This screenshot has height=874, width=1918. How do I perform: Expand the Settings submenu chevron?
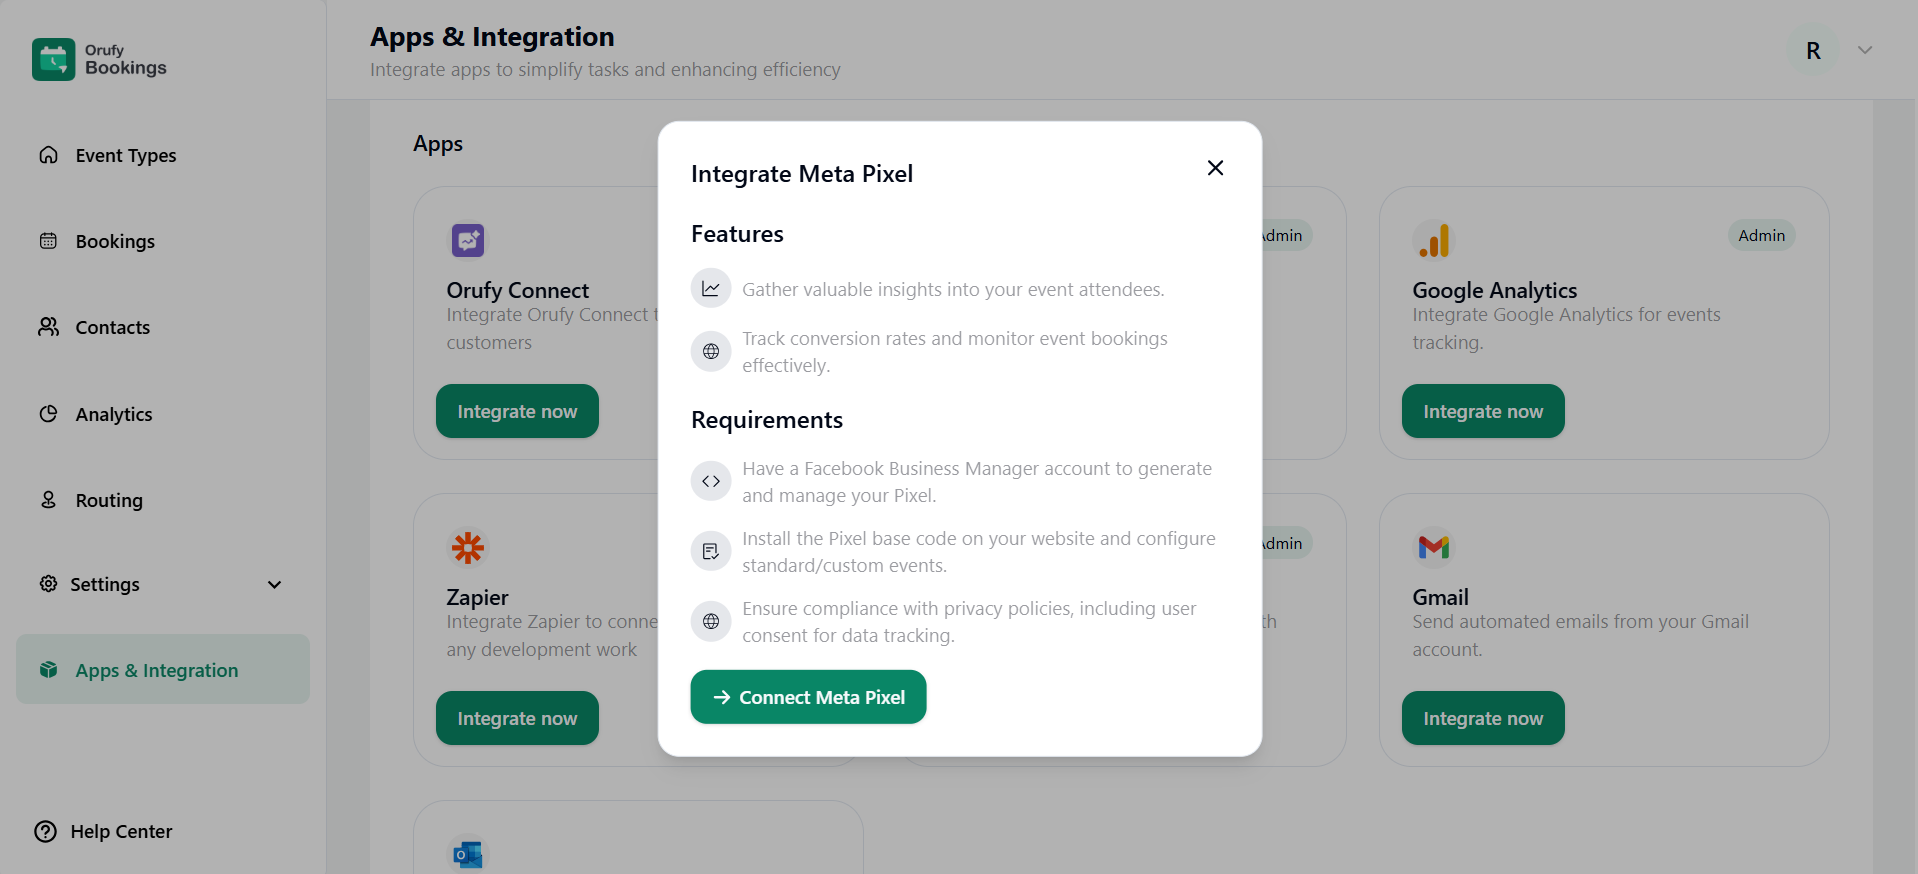tap(274, 585)
